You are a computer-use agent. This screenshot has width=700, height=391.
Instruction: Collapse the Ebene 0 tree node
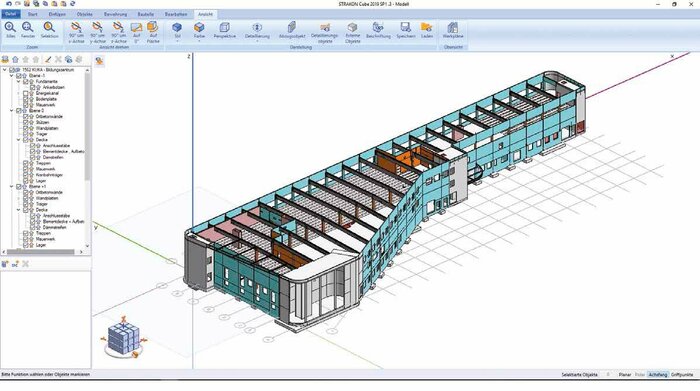click(x=12, y=111)
